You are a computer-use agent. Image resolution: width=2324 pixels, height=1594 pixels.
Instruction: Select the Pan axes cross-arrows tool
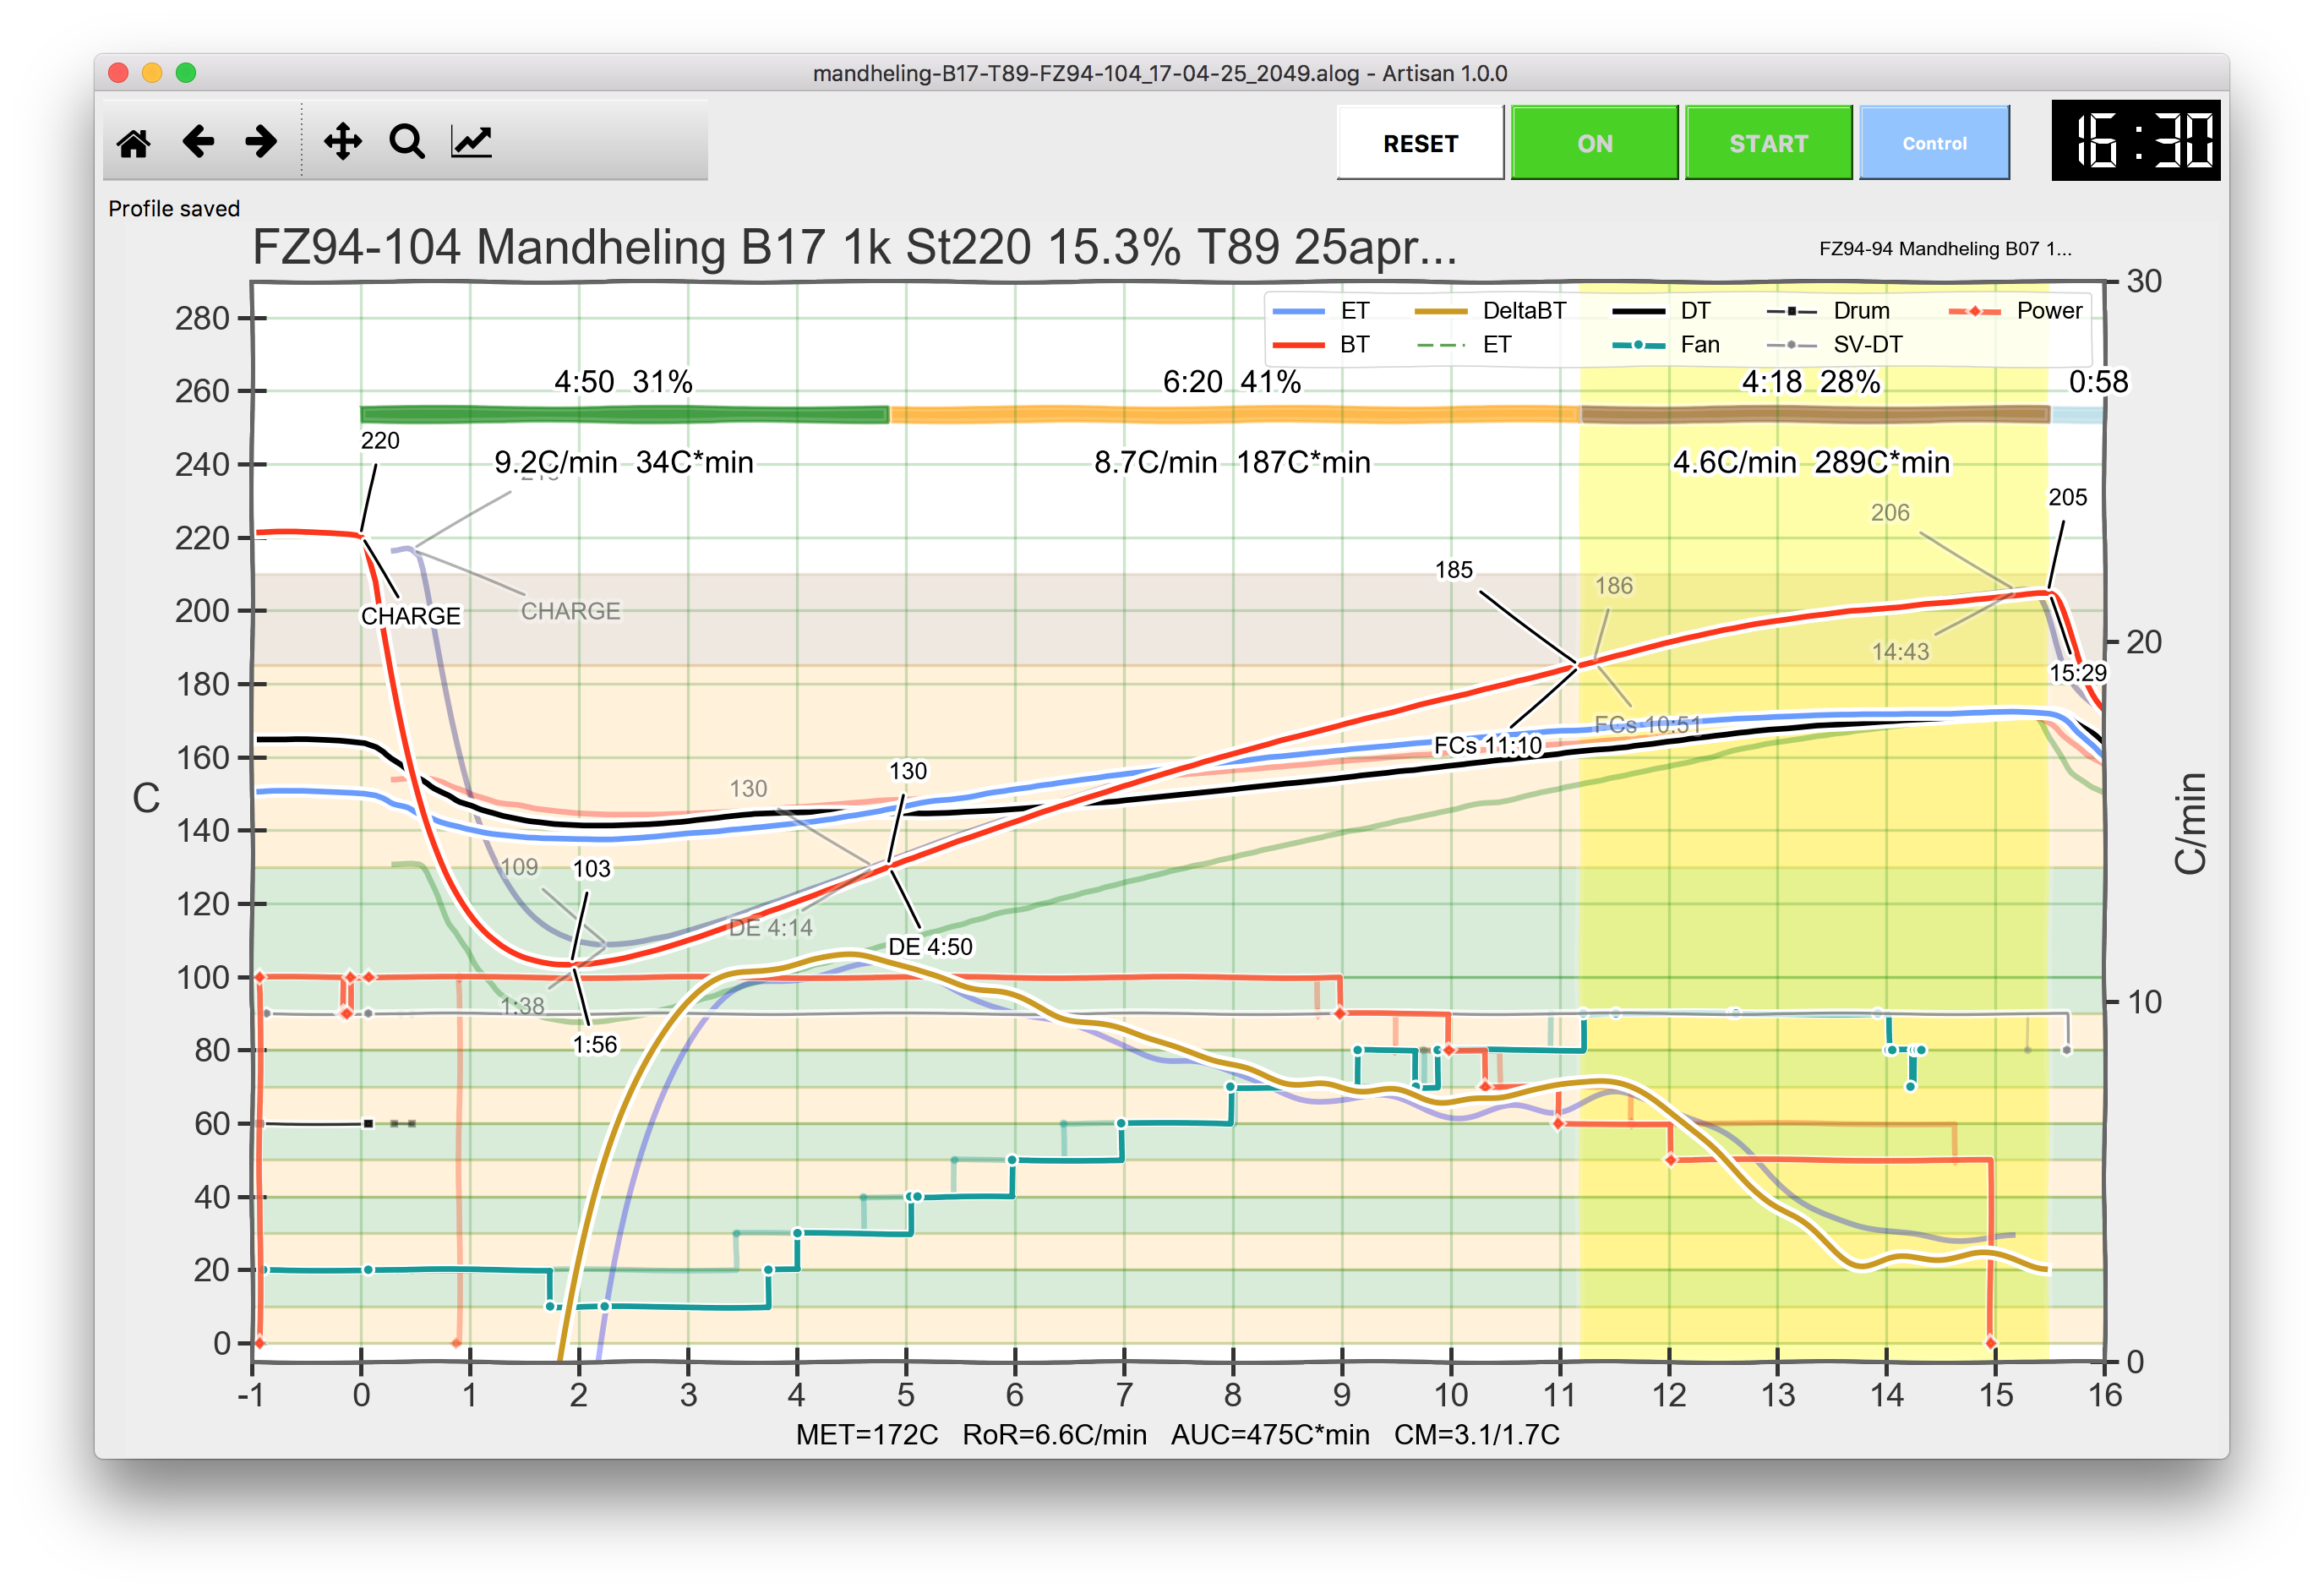pyautogui.click(x=343, y=142)
